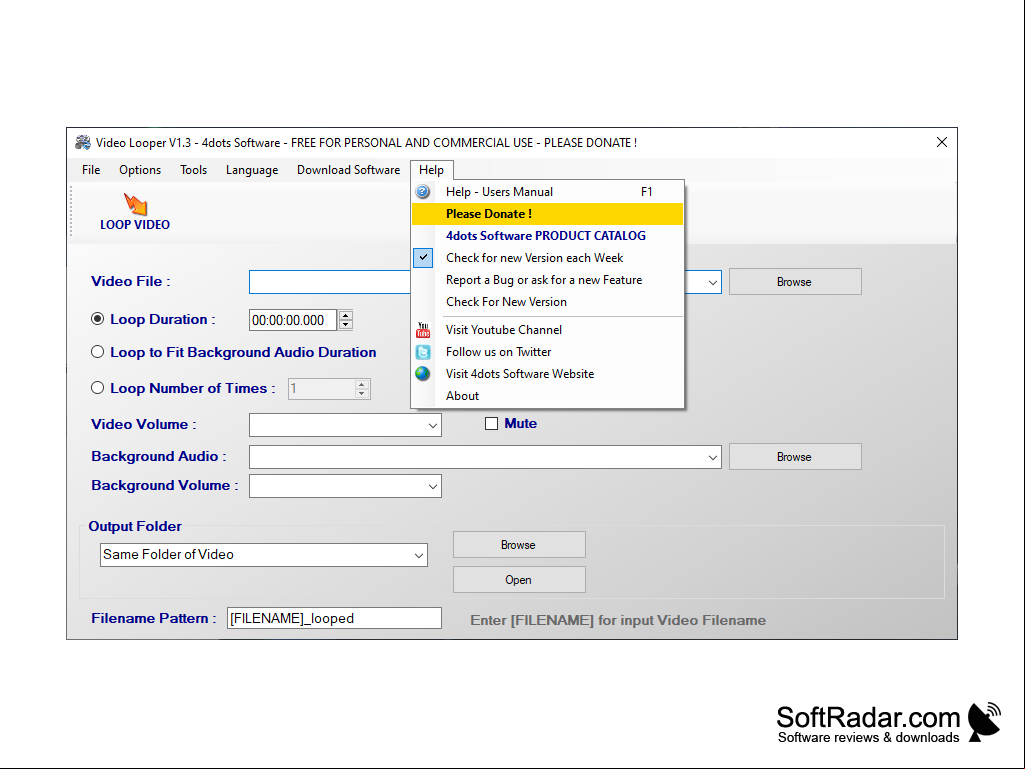Close the Video Looper window
Viewport: 1025px width, 769px height.
coord(942,143)
